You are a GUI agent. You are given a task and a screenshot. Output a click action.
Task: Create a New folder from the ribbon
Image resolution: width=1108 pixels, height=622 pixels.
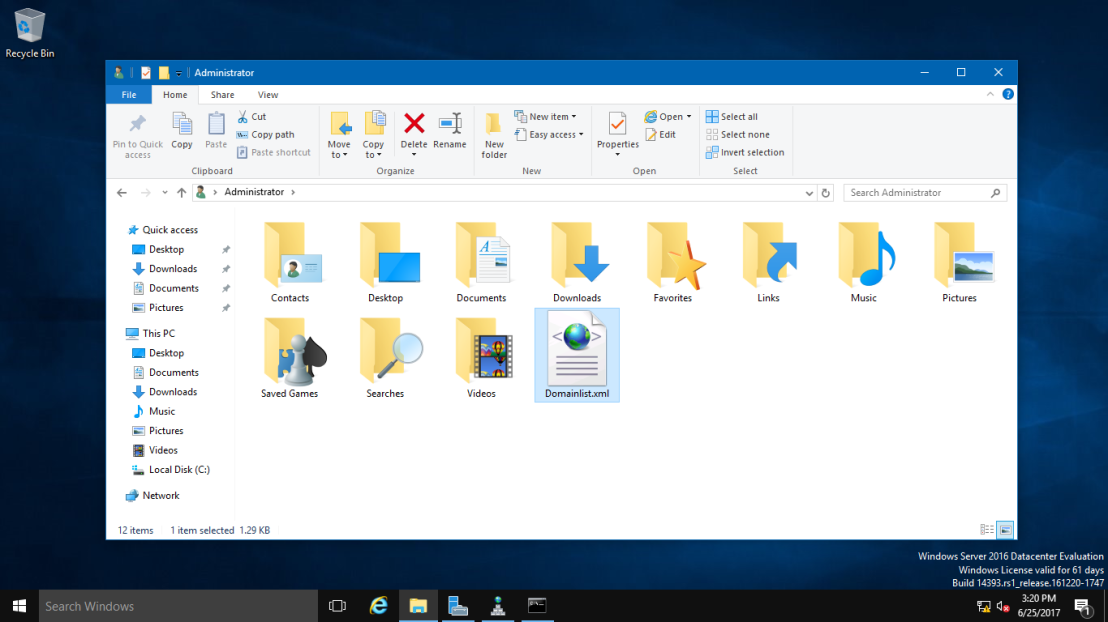(494, 136)
